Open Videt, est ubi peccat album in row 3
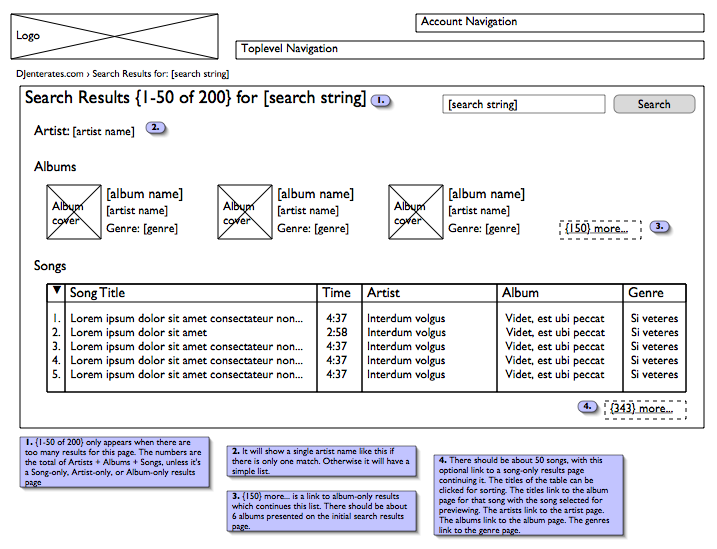This screenshot has height=549, width=717. pyautogui.click(x=555, y=346)
